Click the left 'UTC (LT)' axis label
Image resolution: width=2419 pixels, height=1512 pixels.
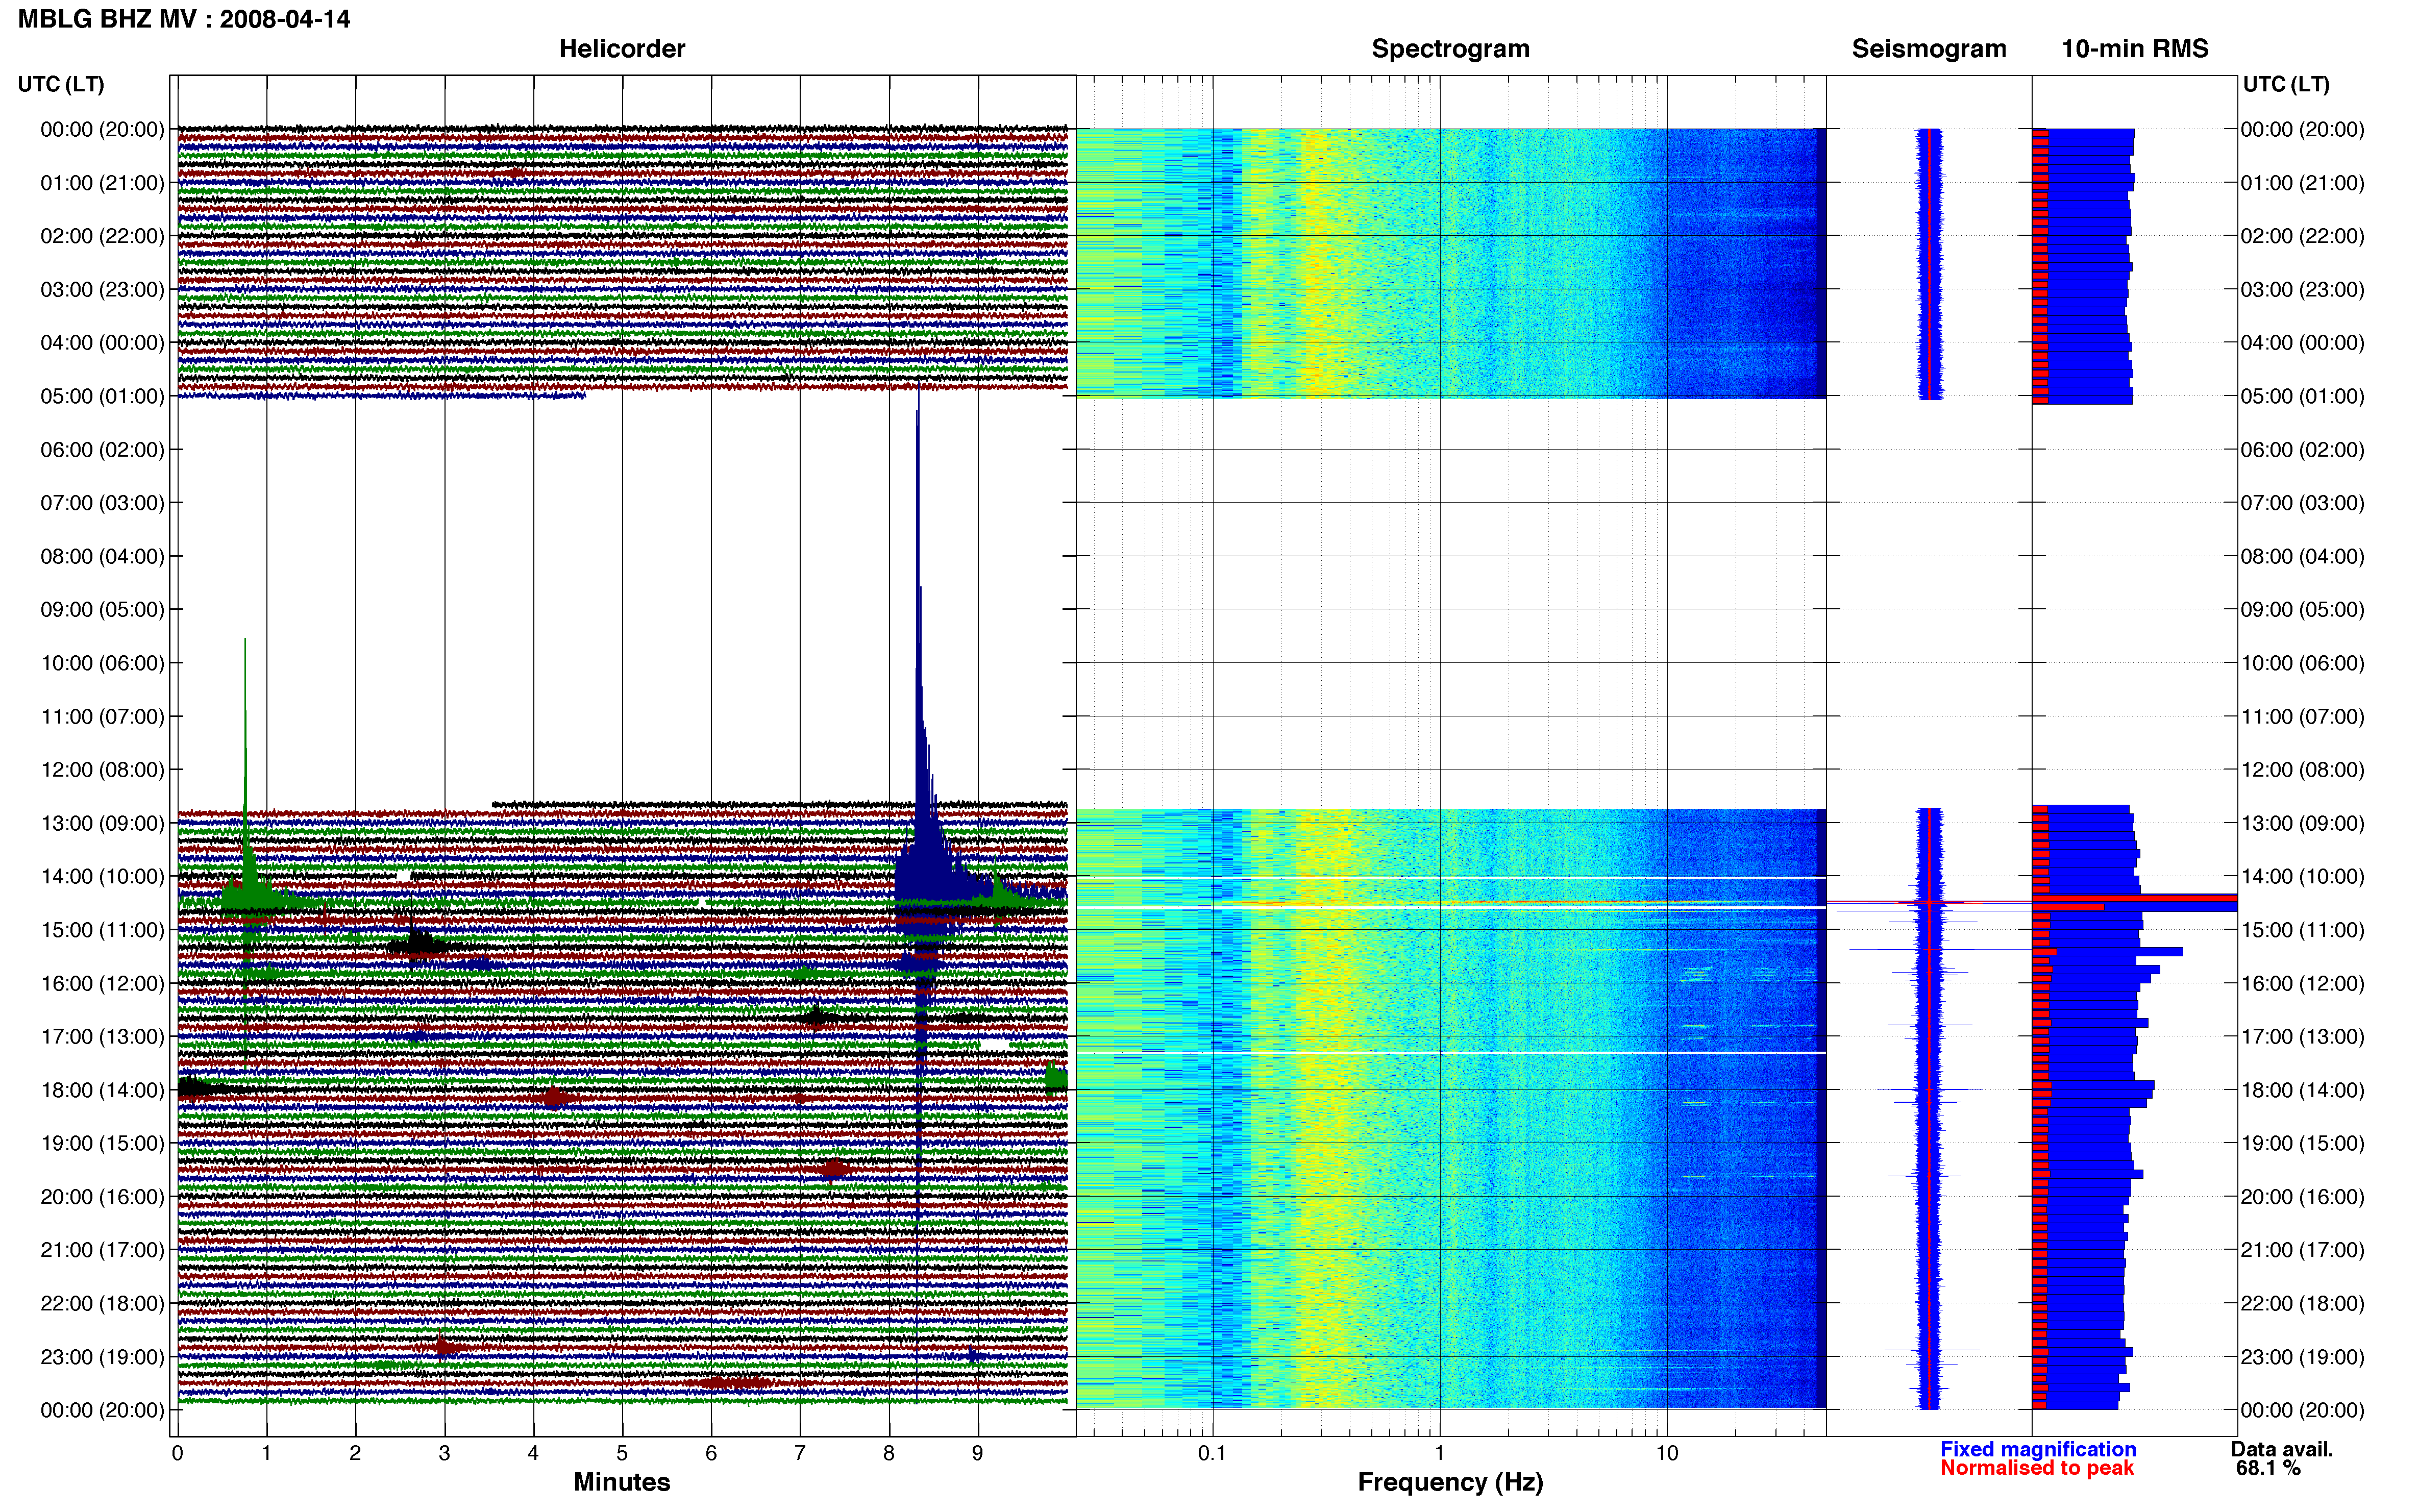coord(61,84)
